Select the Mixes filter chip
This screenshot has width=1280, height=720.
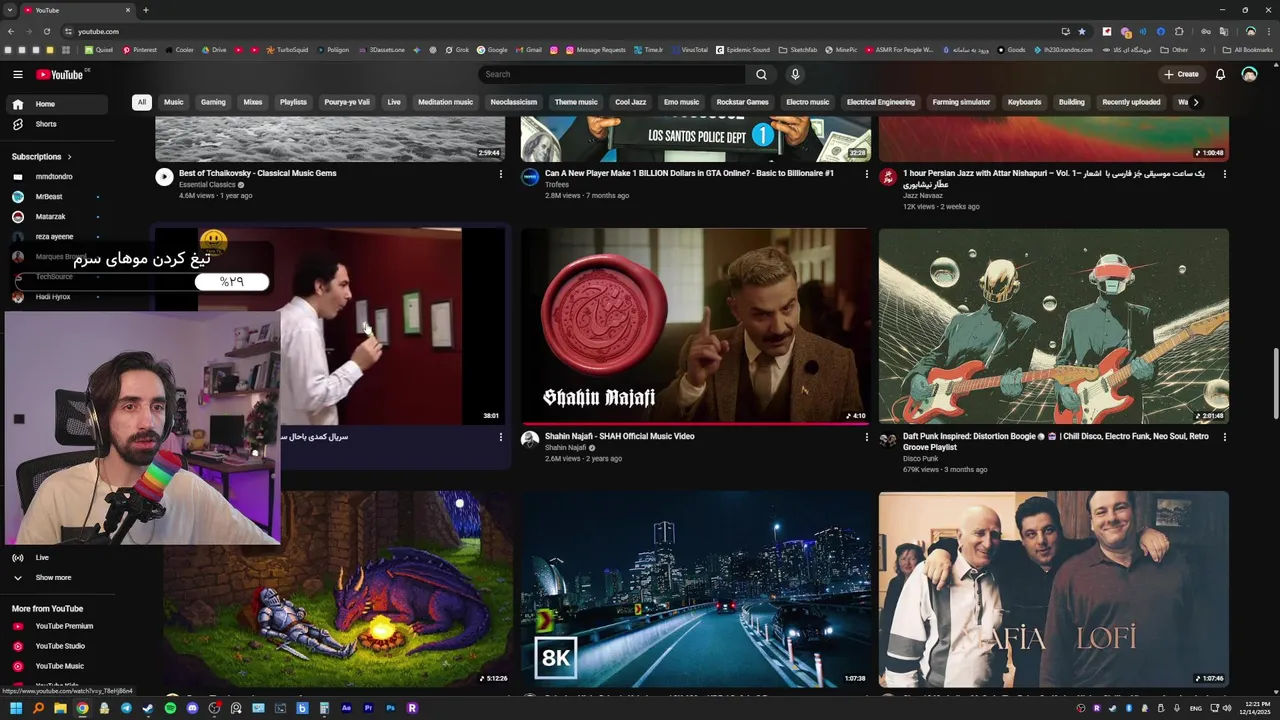click(253, 102)
